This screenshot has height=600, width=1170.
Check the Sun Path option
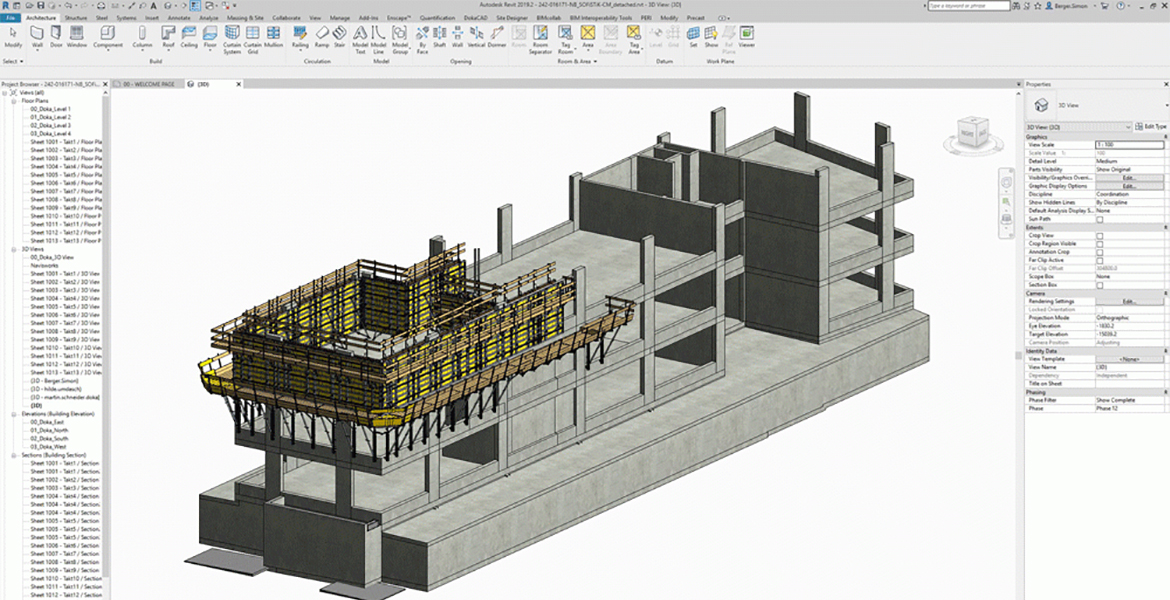tap(1100, 219)
